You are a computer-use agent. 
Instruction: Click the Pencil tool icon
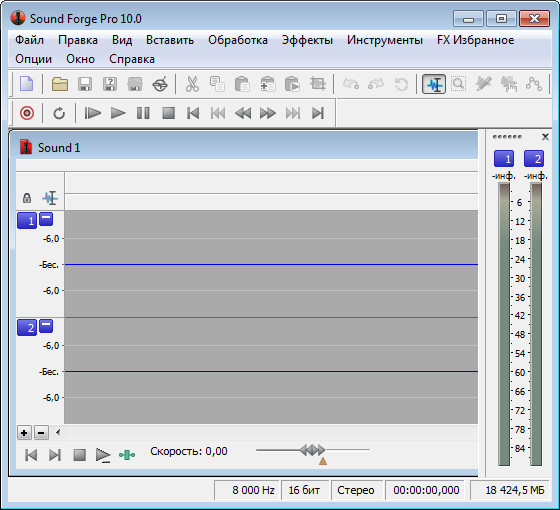pos(483,84)
